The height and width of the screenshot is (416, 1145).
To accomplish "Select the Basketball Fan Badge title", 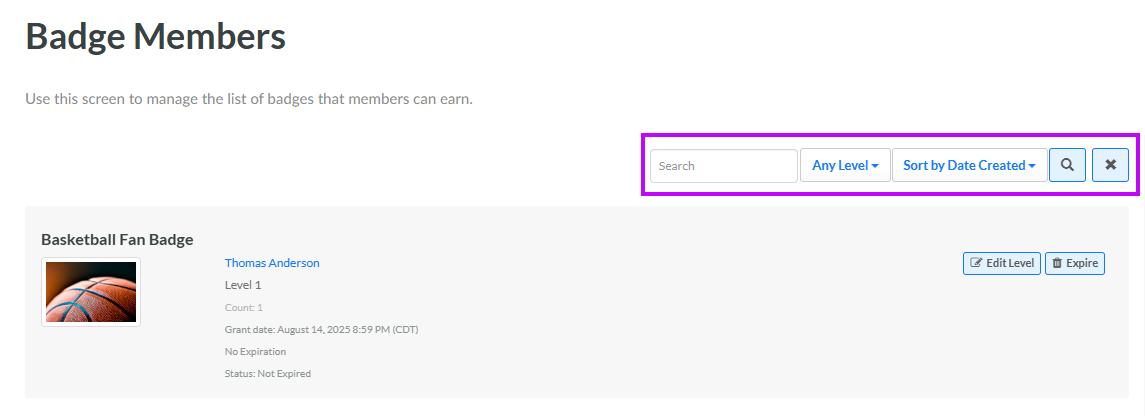I will [x=117, y=239].
